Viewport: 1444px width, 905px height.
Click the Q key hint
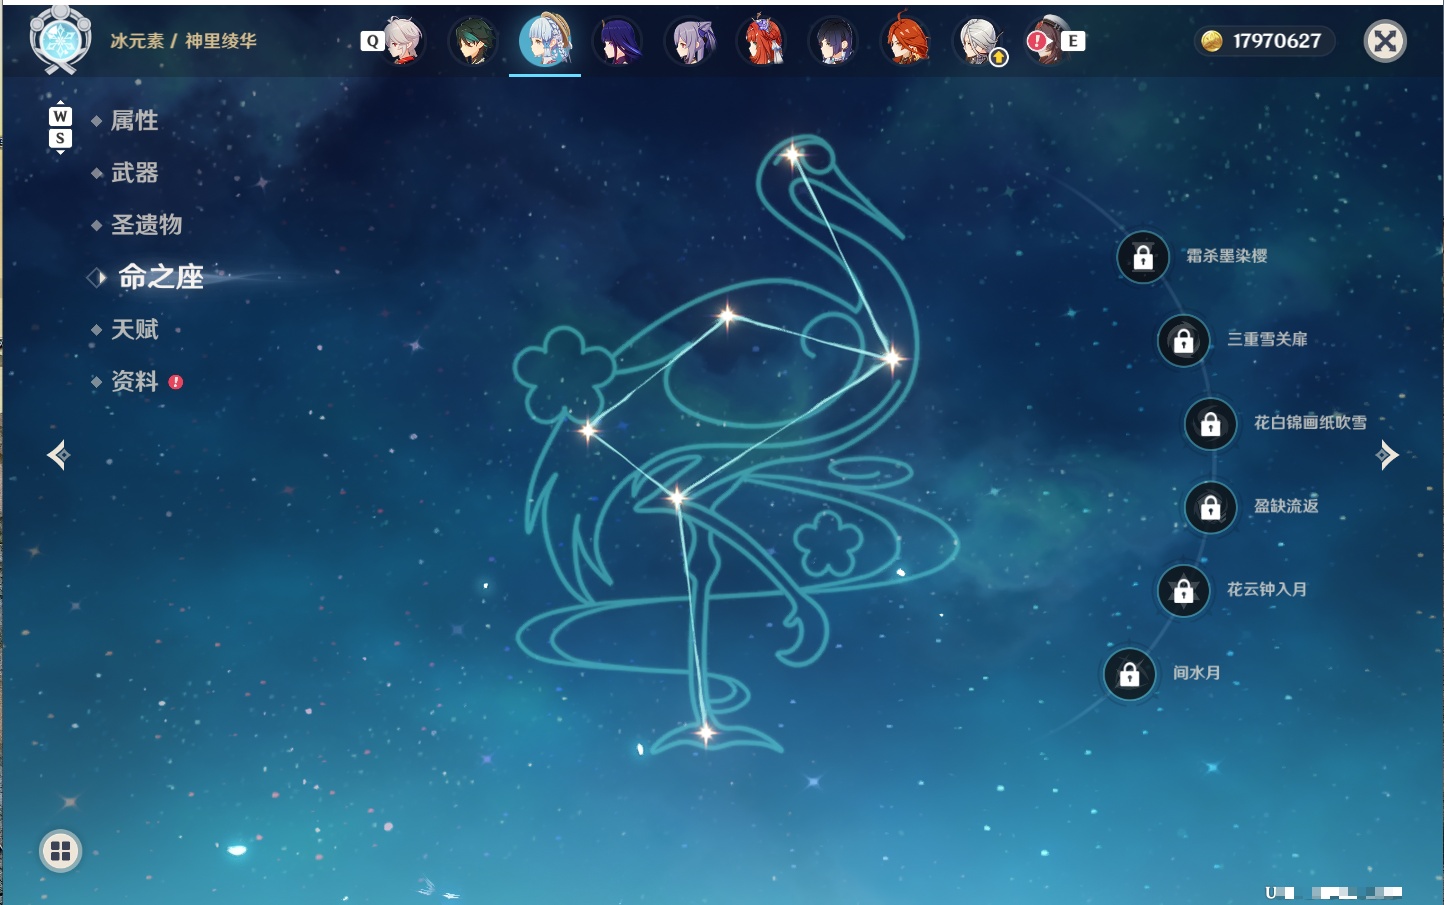pyautogui.click(x=372, y=41)
